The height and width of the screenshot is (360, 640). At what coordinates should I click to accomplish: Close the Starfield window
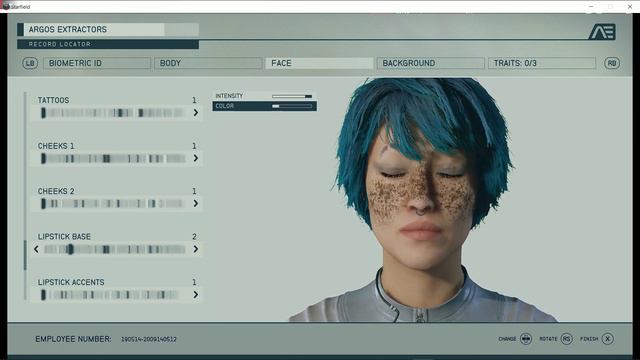[630, 7]
